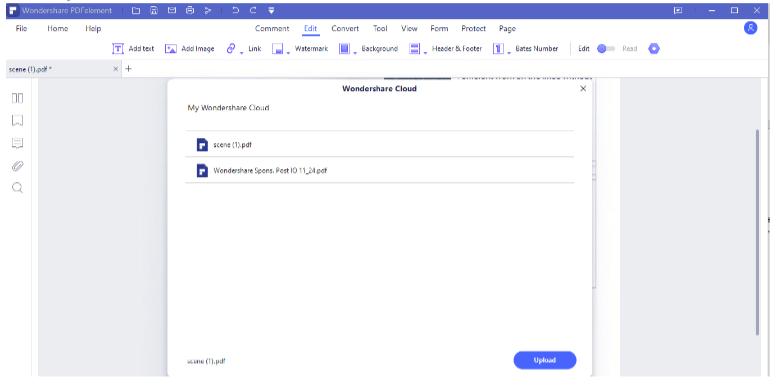Image resolution: width=774 pixels, height=384 pixels.
Task: Click the Background label in toolbar
Action: pos(380,49)
